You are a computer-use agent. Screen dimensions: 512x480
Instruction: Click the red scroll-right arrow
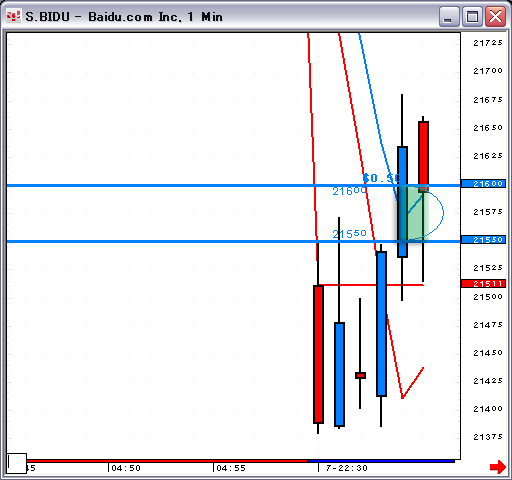pos(498,467)
